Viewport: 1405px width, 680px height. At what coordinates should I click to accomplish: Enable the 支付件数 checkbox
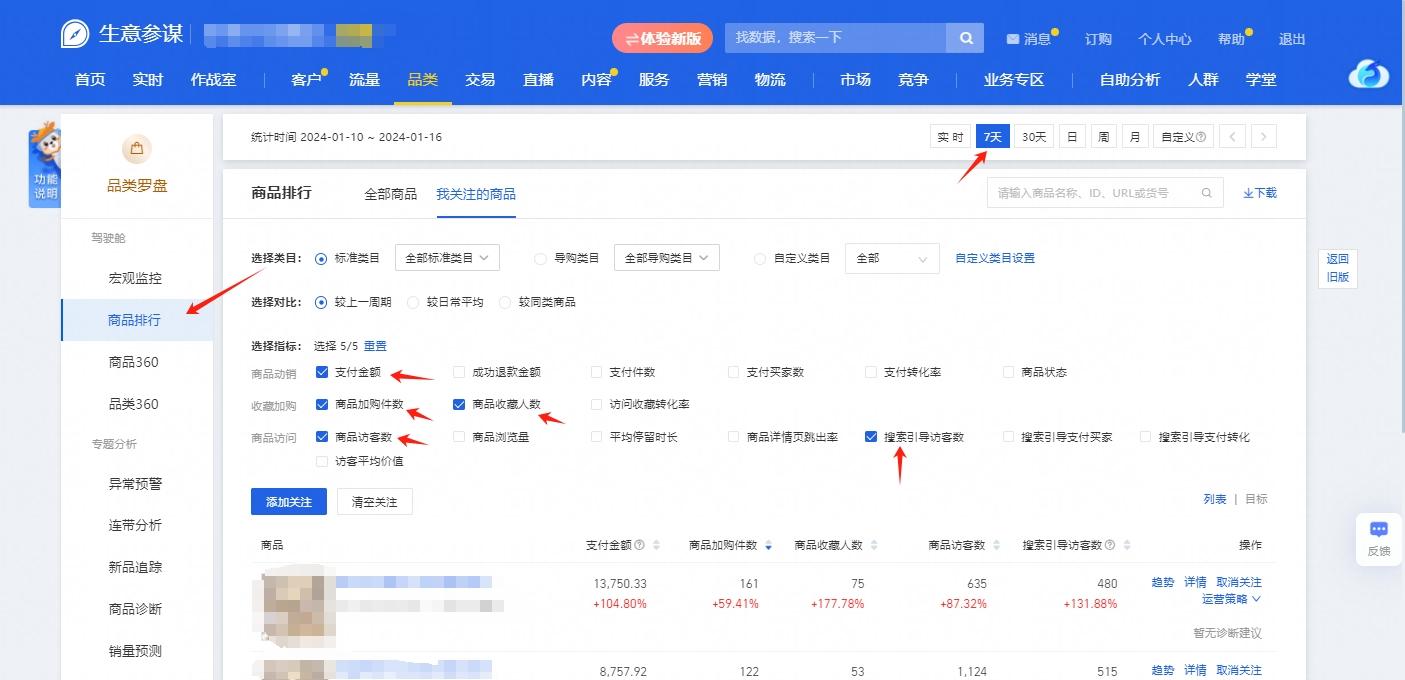tap(595, 371)
